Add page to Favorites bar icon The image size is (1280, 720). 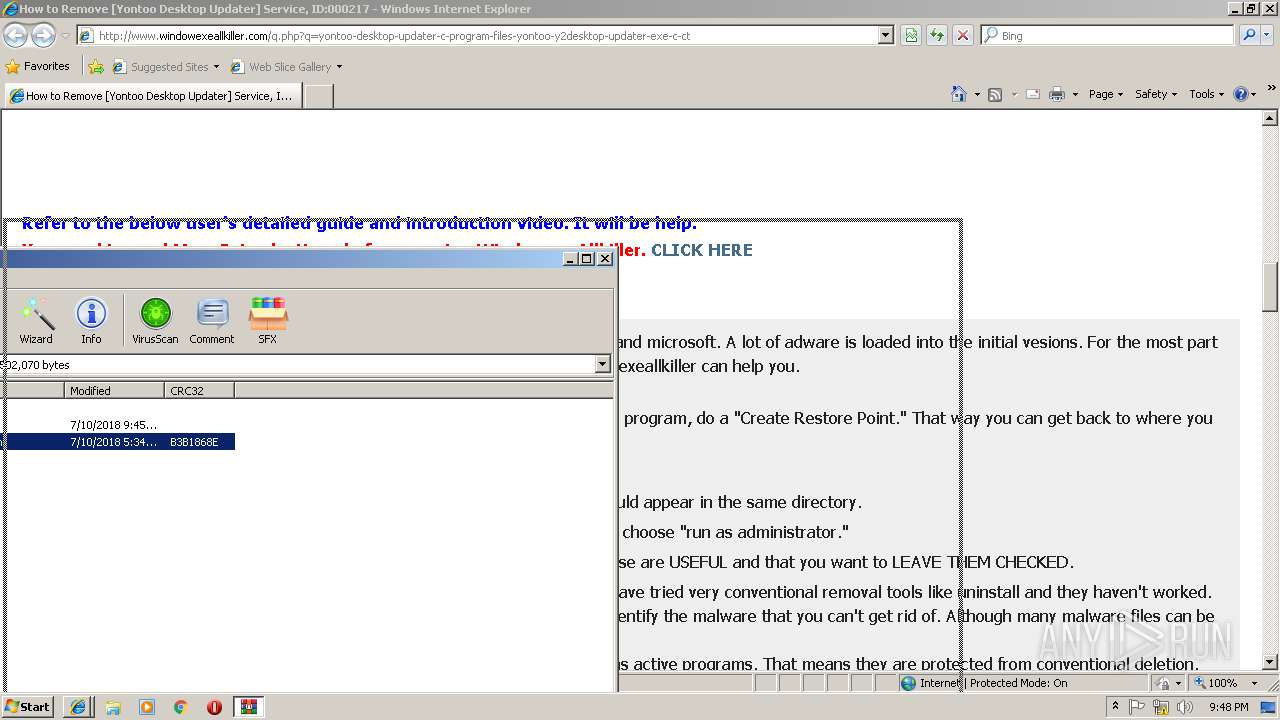(x=96, y=67)
